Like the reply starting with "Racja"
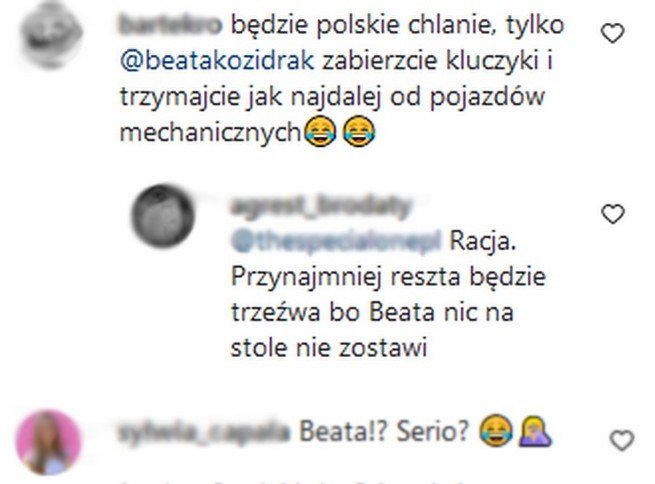Image resolution: width=655 pixels, height=484 pixels. (x=612, y=214)
